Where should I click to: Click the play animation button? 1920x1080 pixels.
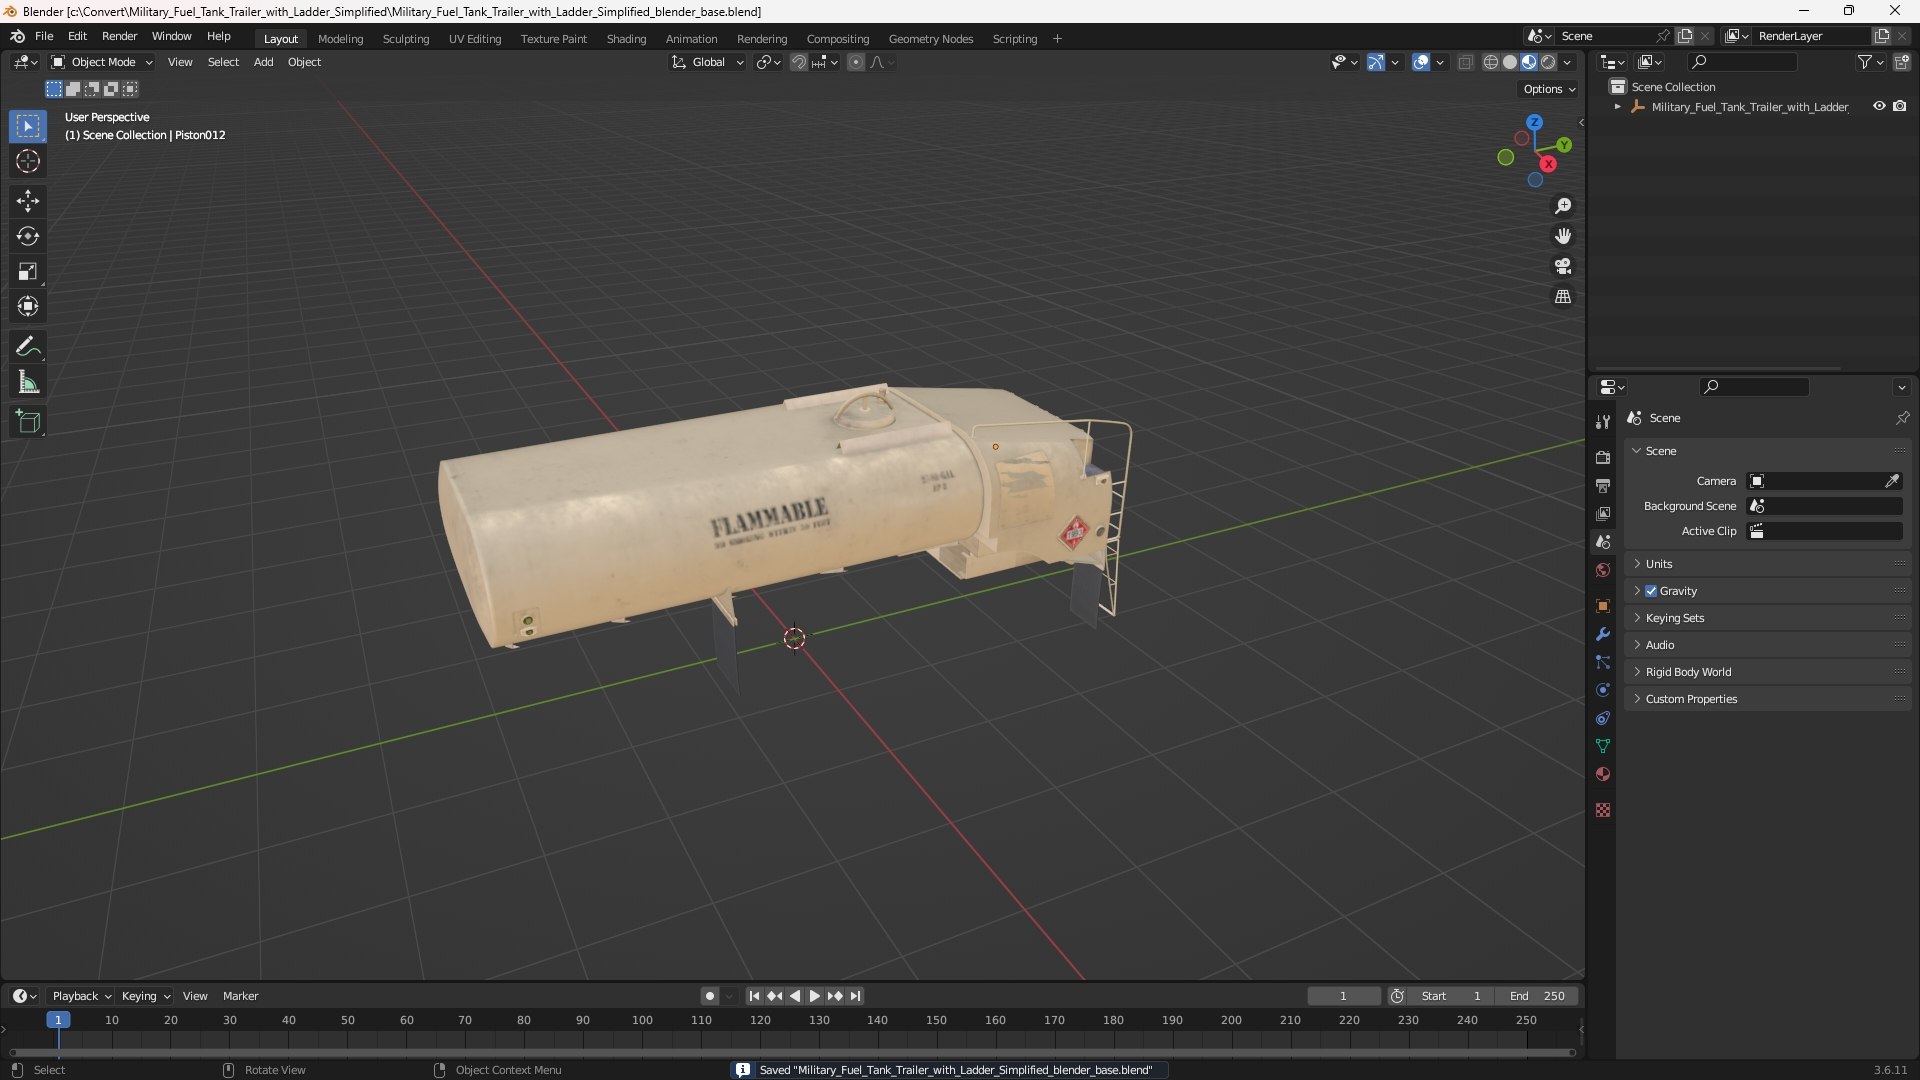point(814,996)
